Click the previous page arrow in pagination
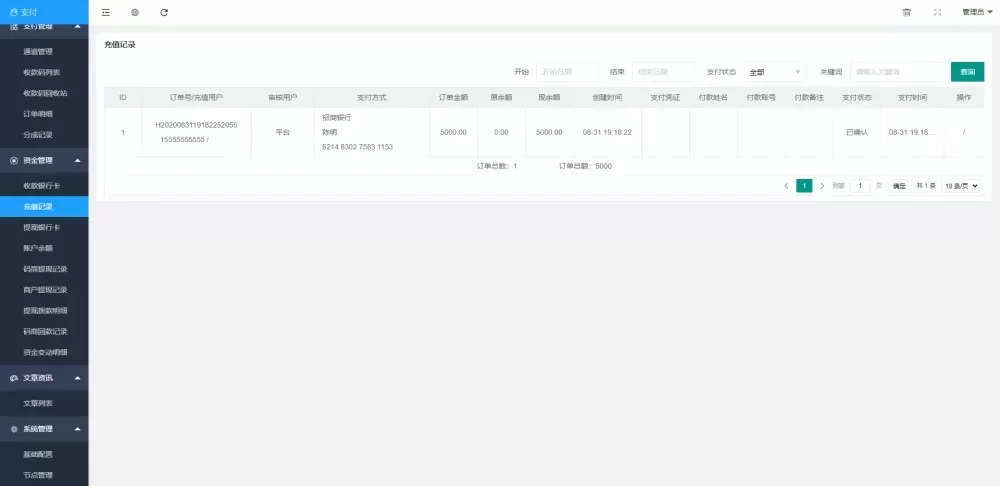This screenshot has height=486, width=1000. coord(786,186)
